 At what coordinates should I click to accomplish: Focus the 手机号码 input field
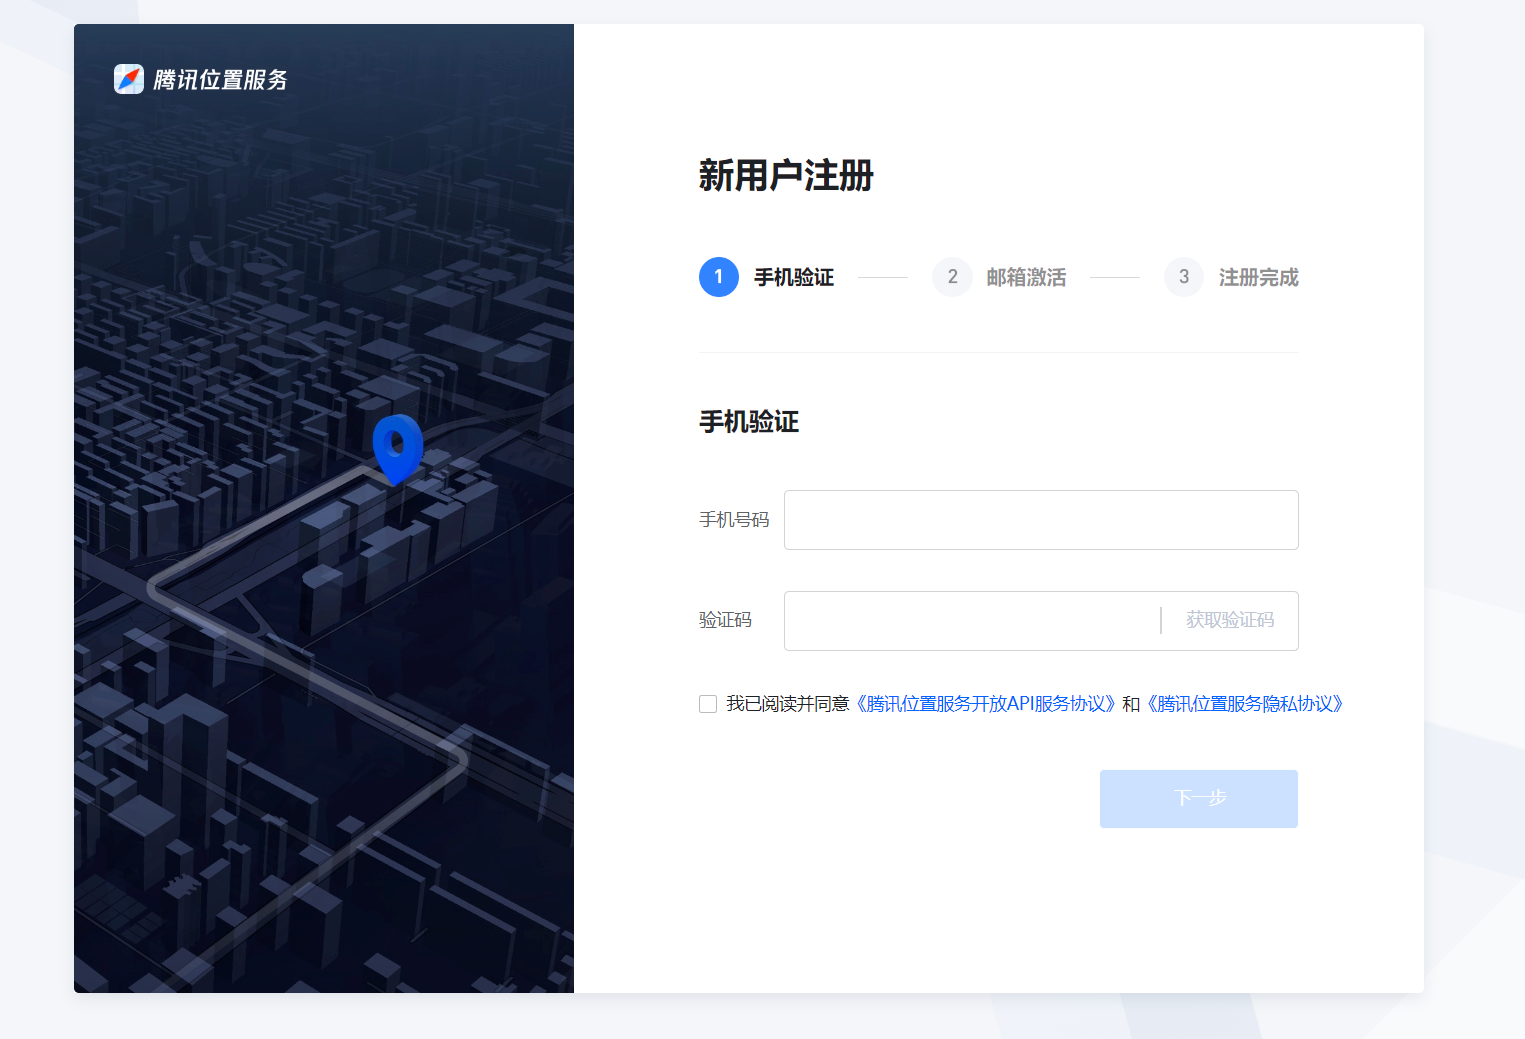[x=1041, y=520]
